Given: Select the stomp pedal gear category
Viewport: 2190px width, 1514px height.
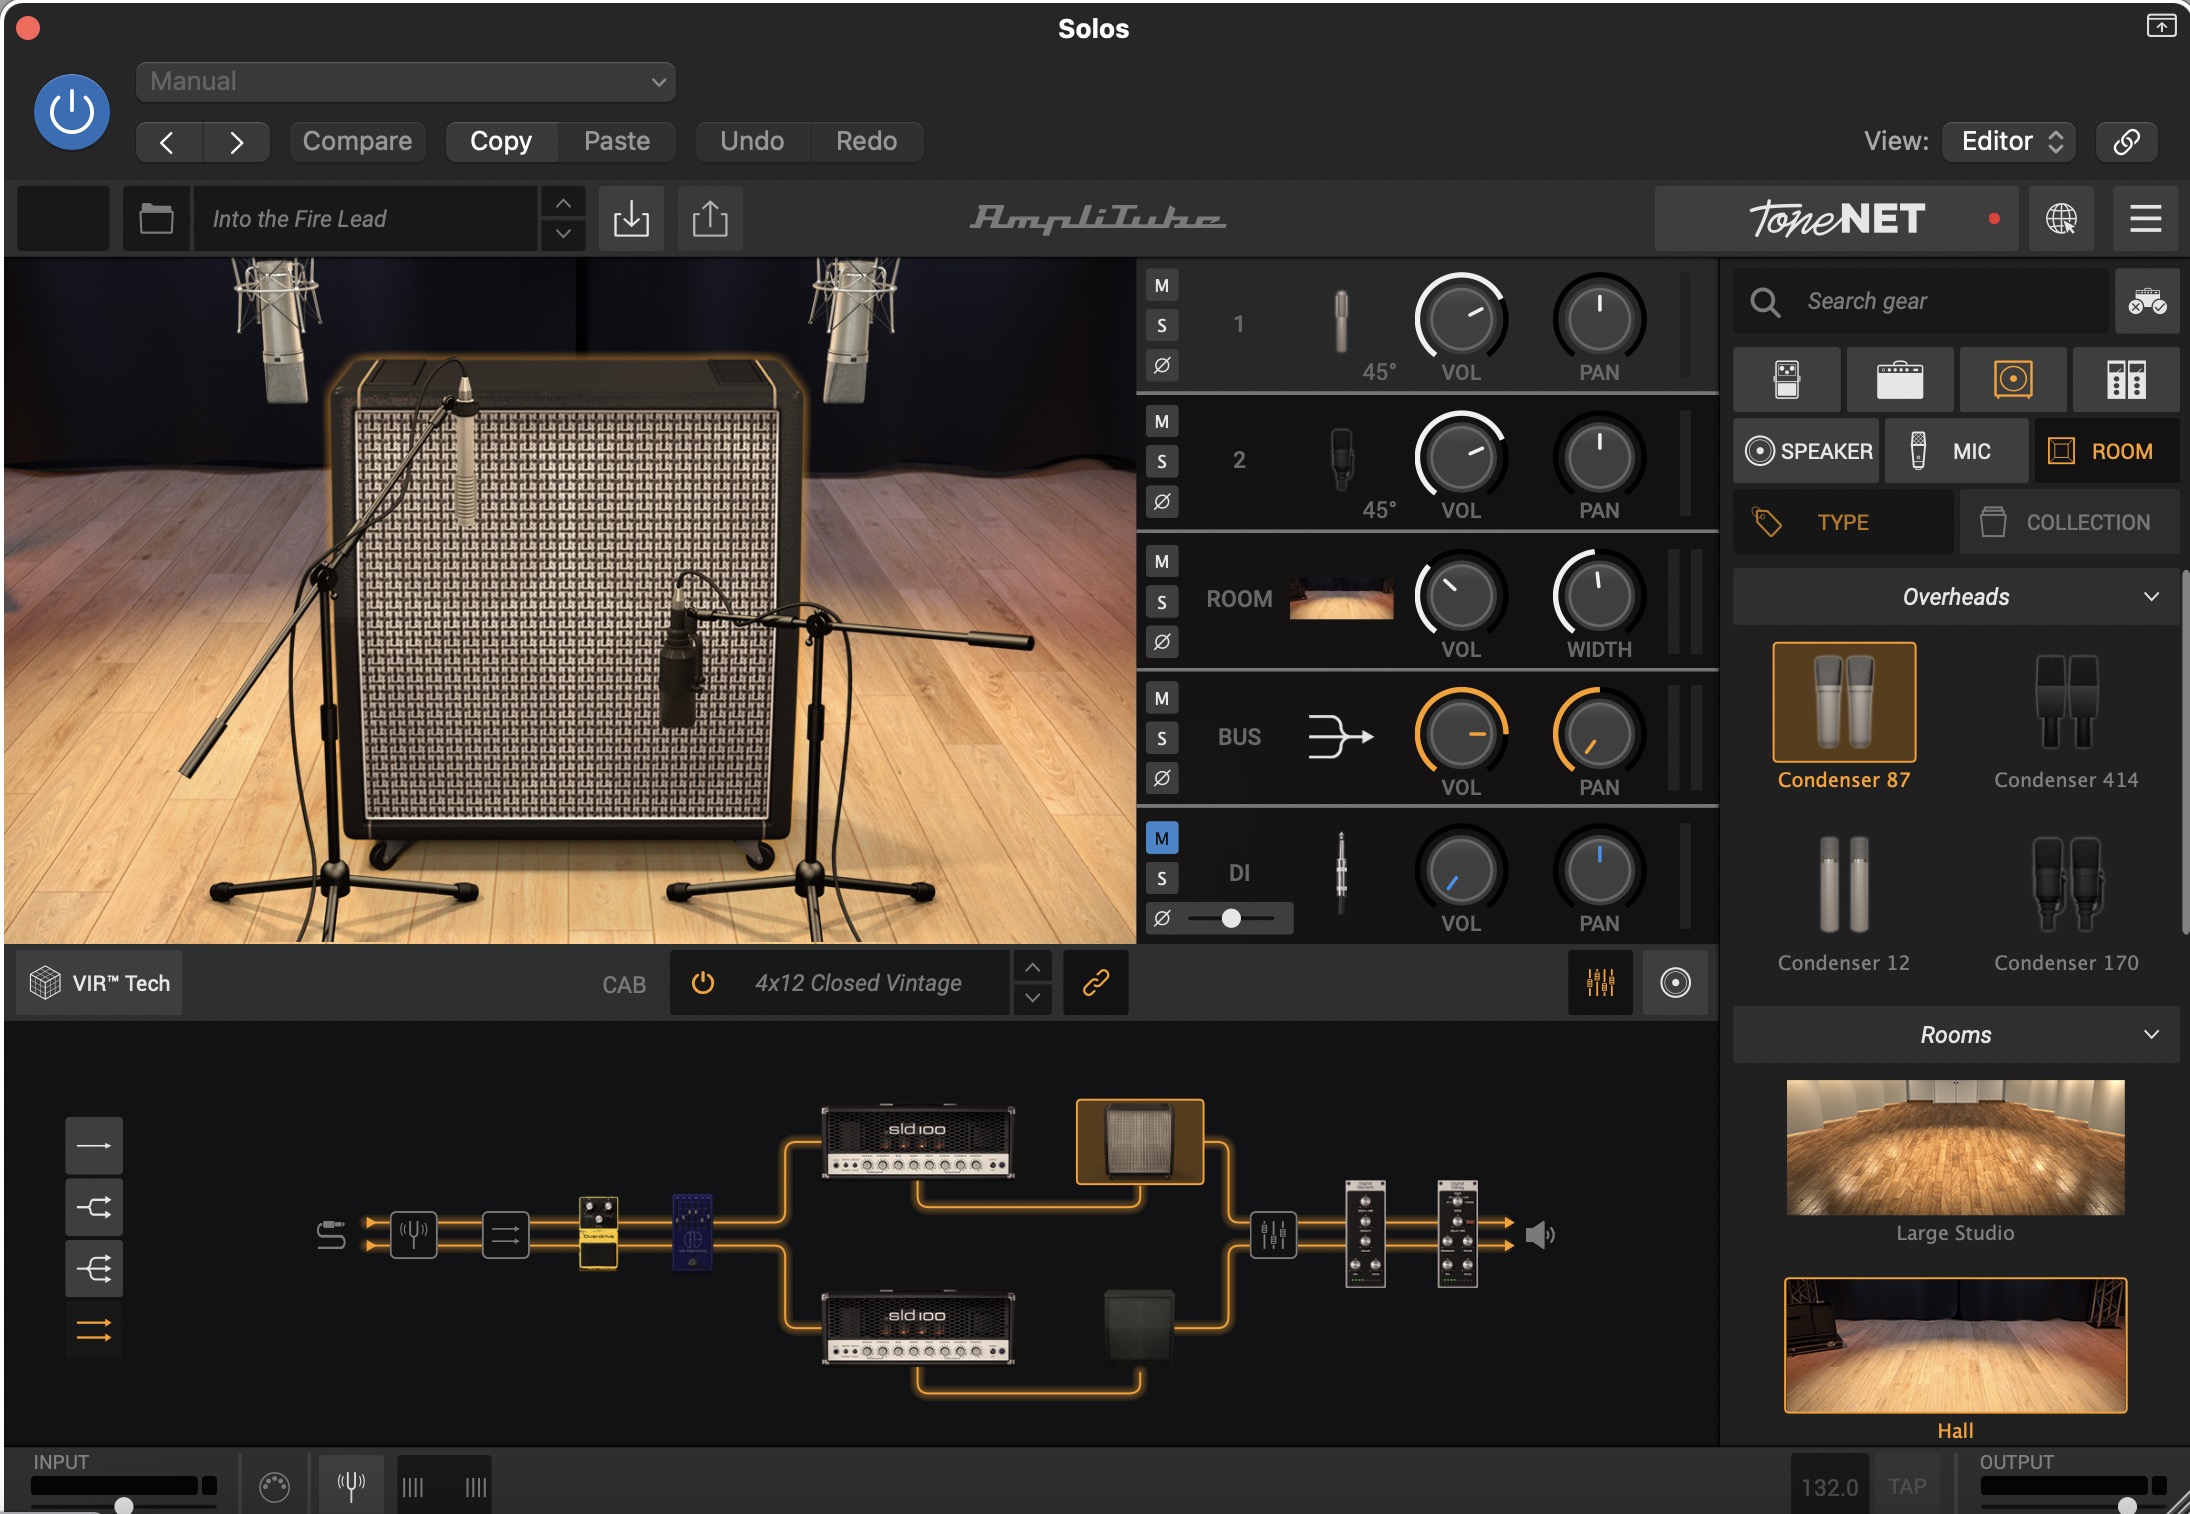Looking at the screenshot, I should tap(1786, 380).
